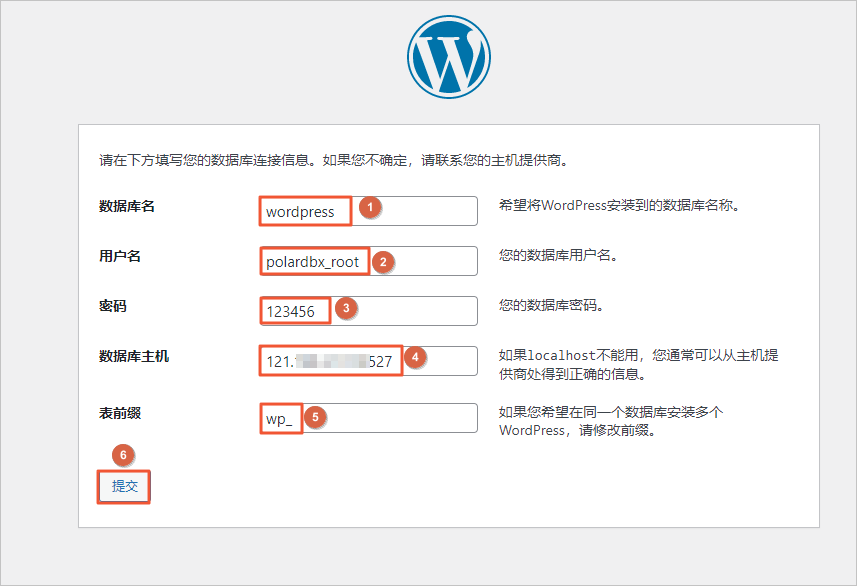Click the 数据库主机 label
This screenshot has width=857, height=586.
pyautogui.click(x=134, y=356)
